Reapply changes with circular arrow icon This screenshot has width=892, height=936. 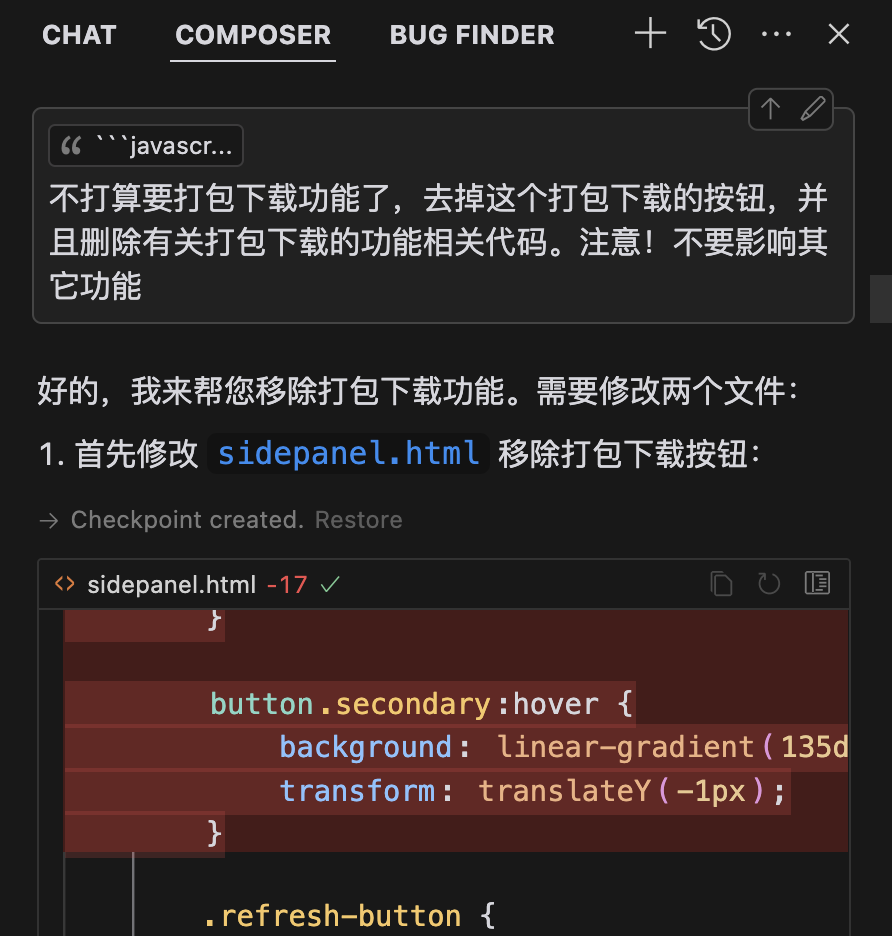[769, 583]
